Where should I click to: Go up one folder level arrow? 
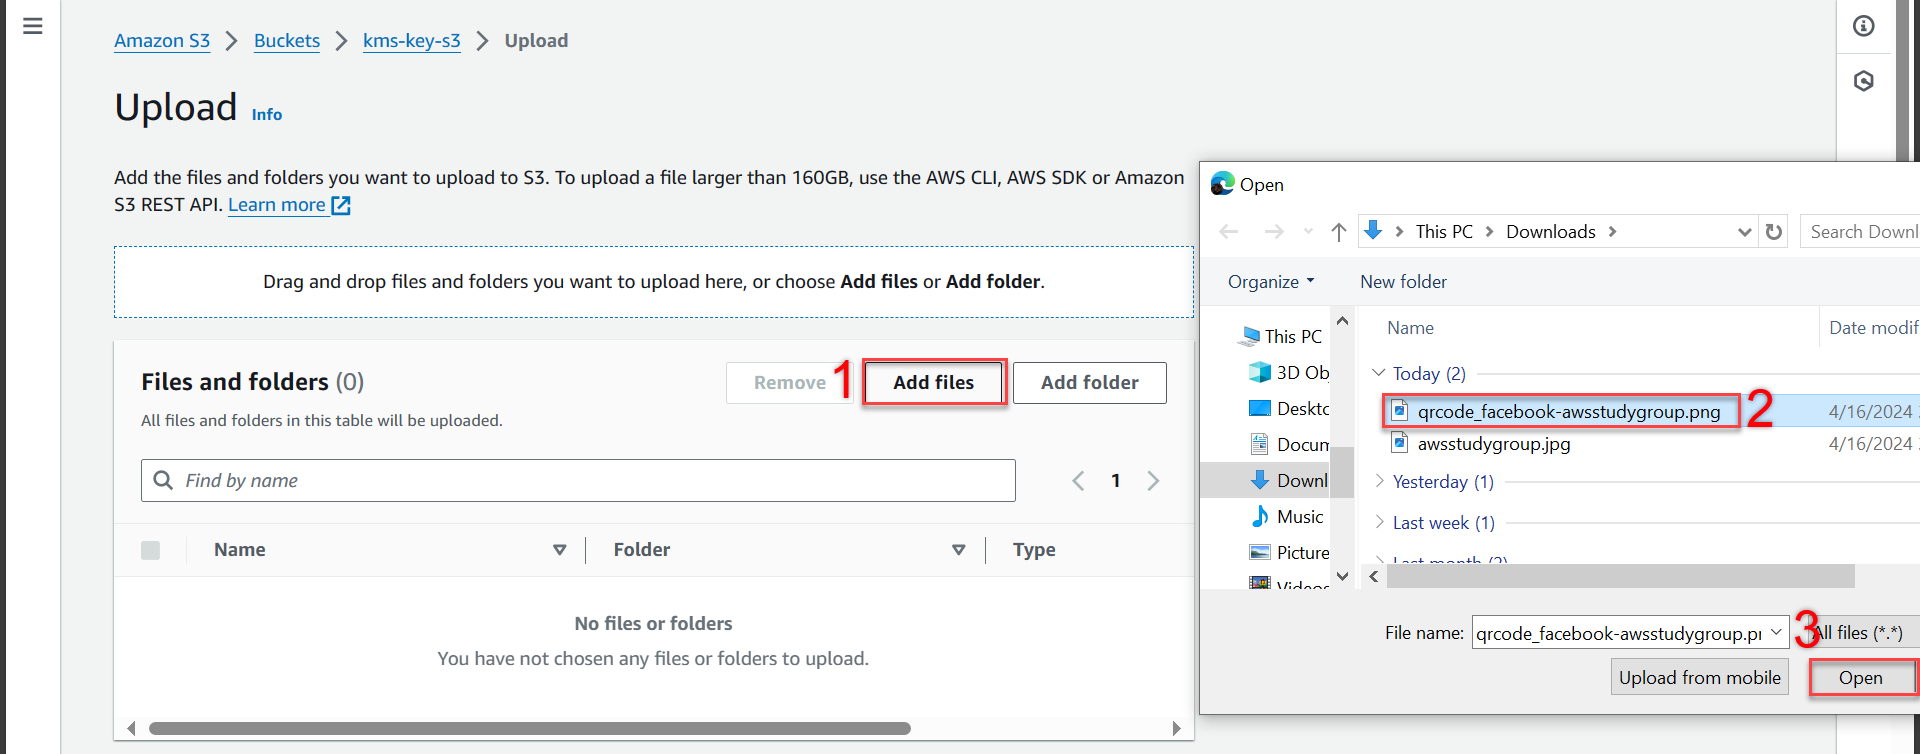(1339, 232)
